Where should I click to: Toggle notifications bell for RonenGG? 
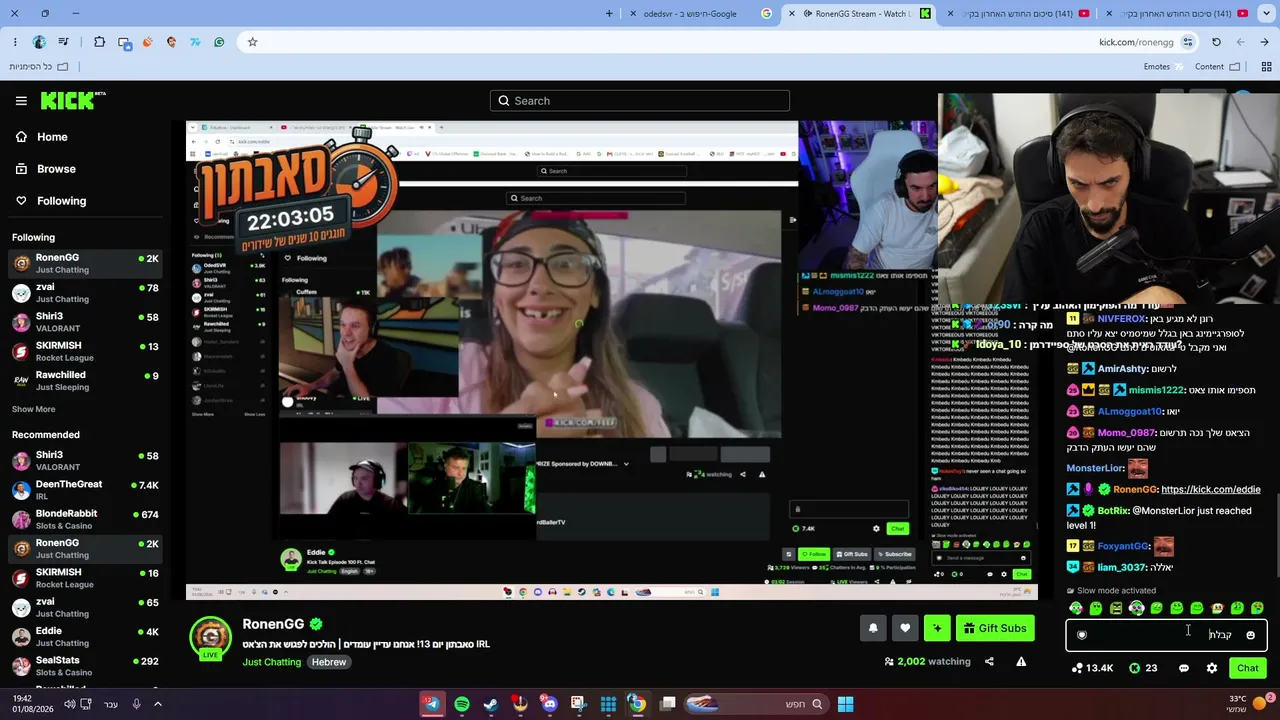click(x=873, y=628)
